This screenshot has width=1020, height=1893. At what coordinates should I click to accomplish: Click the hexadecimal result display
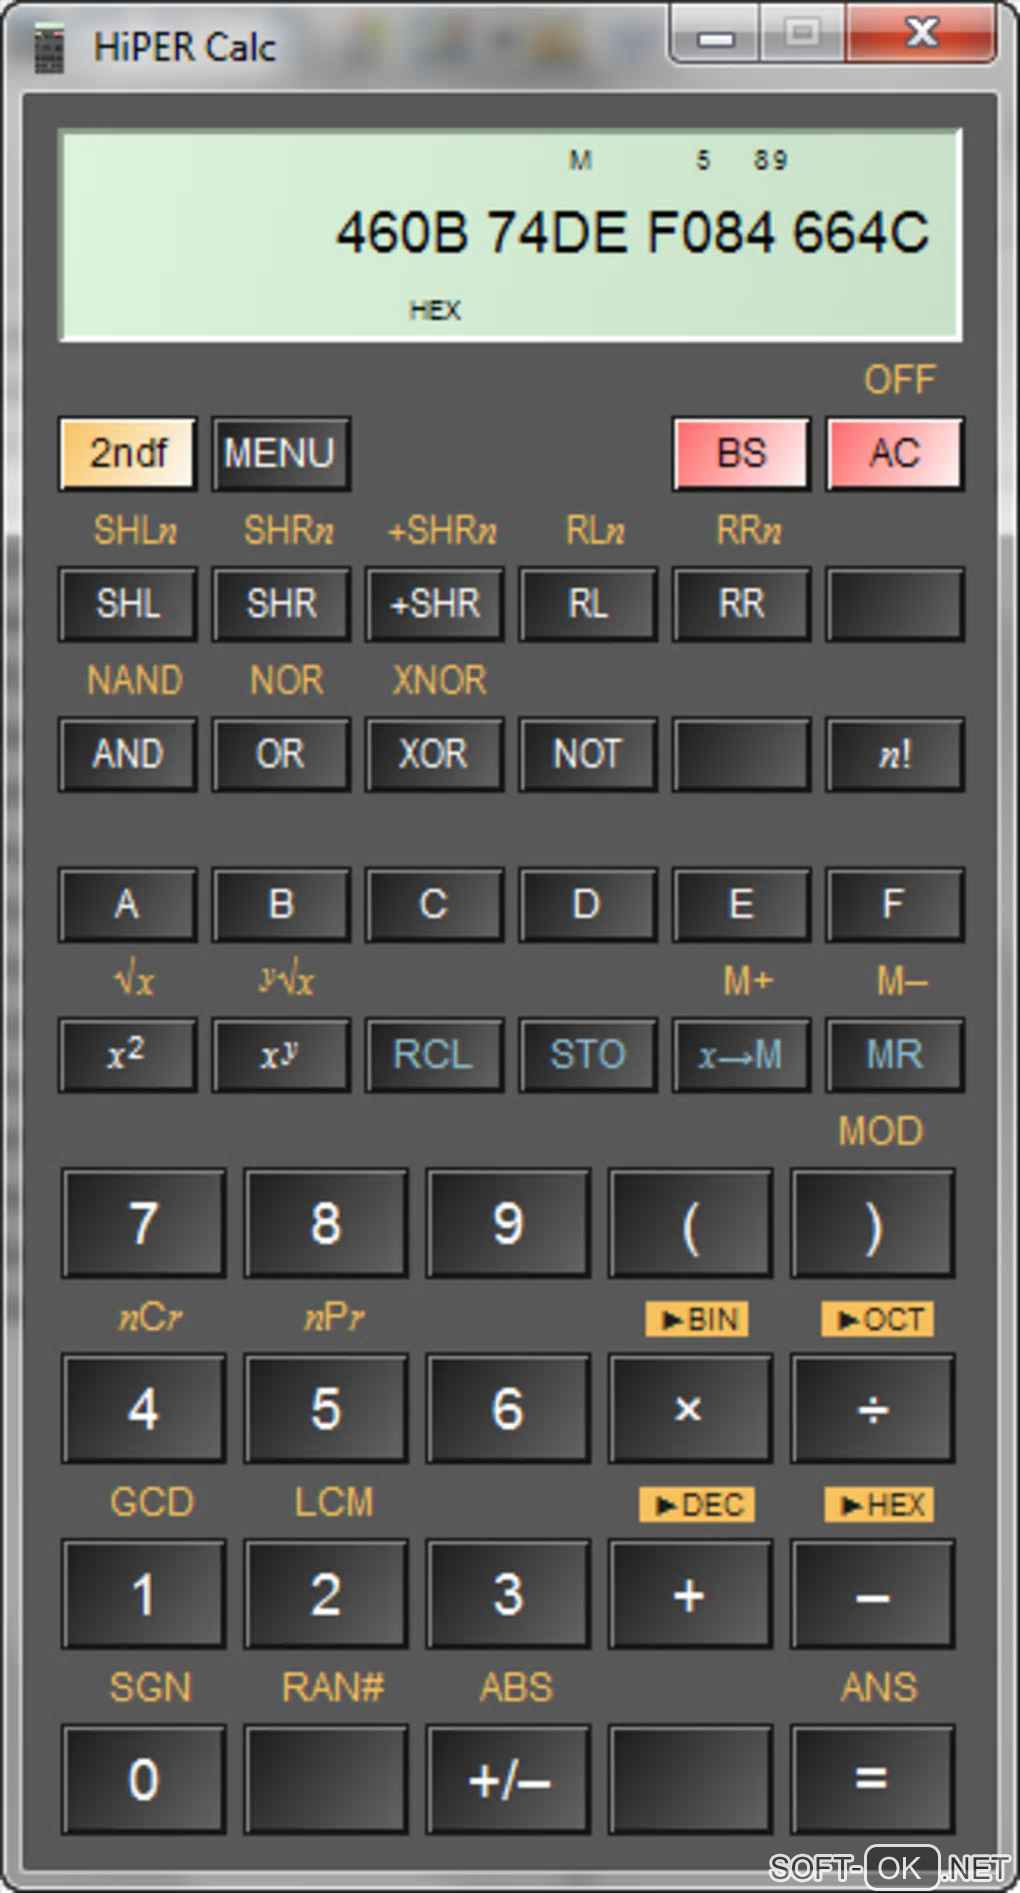[x=632, y=232]
